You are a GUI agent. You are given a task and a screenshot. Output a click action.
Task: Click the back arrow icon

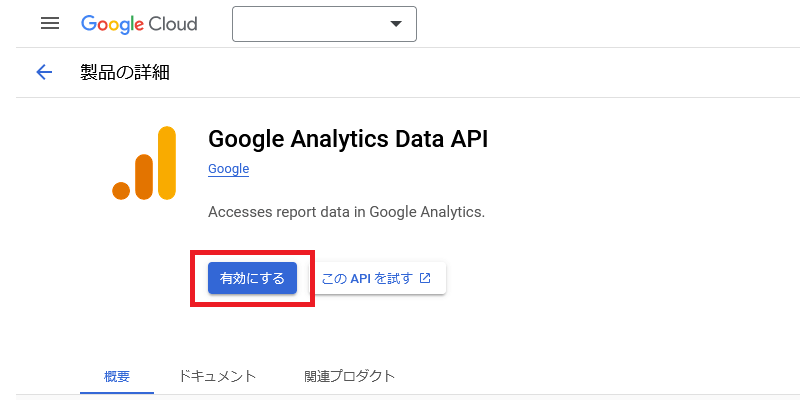click(43, 72)
